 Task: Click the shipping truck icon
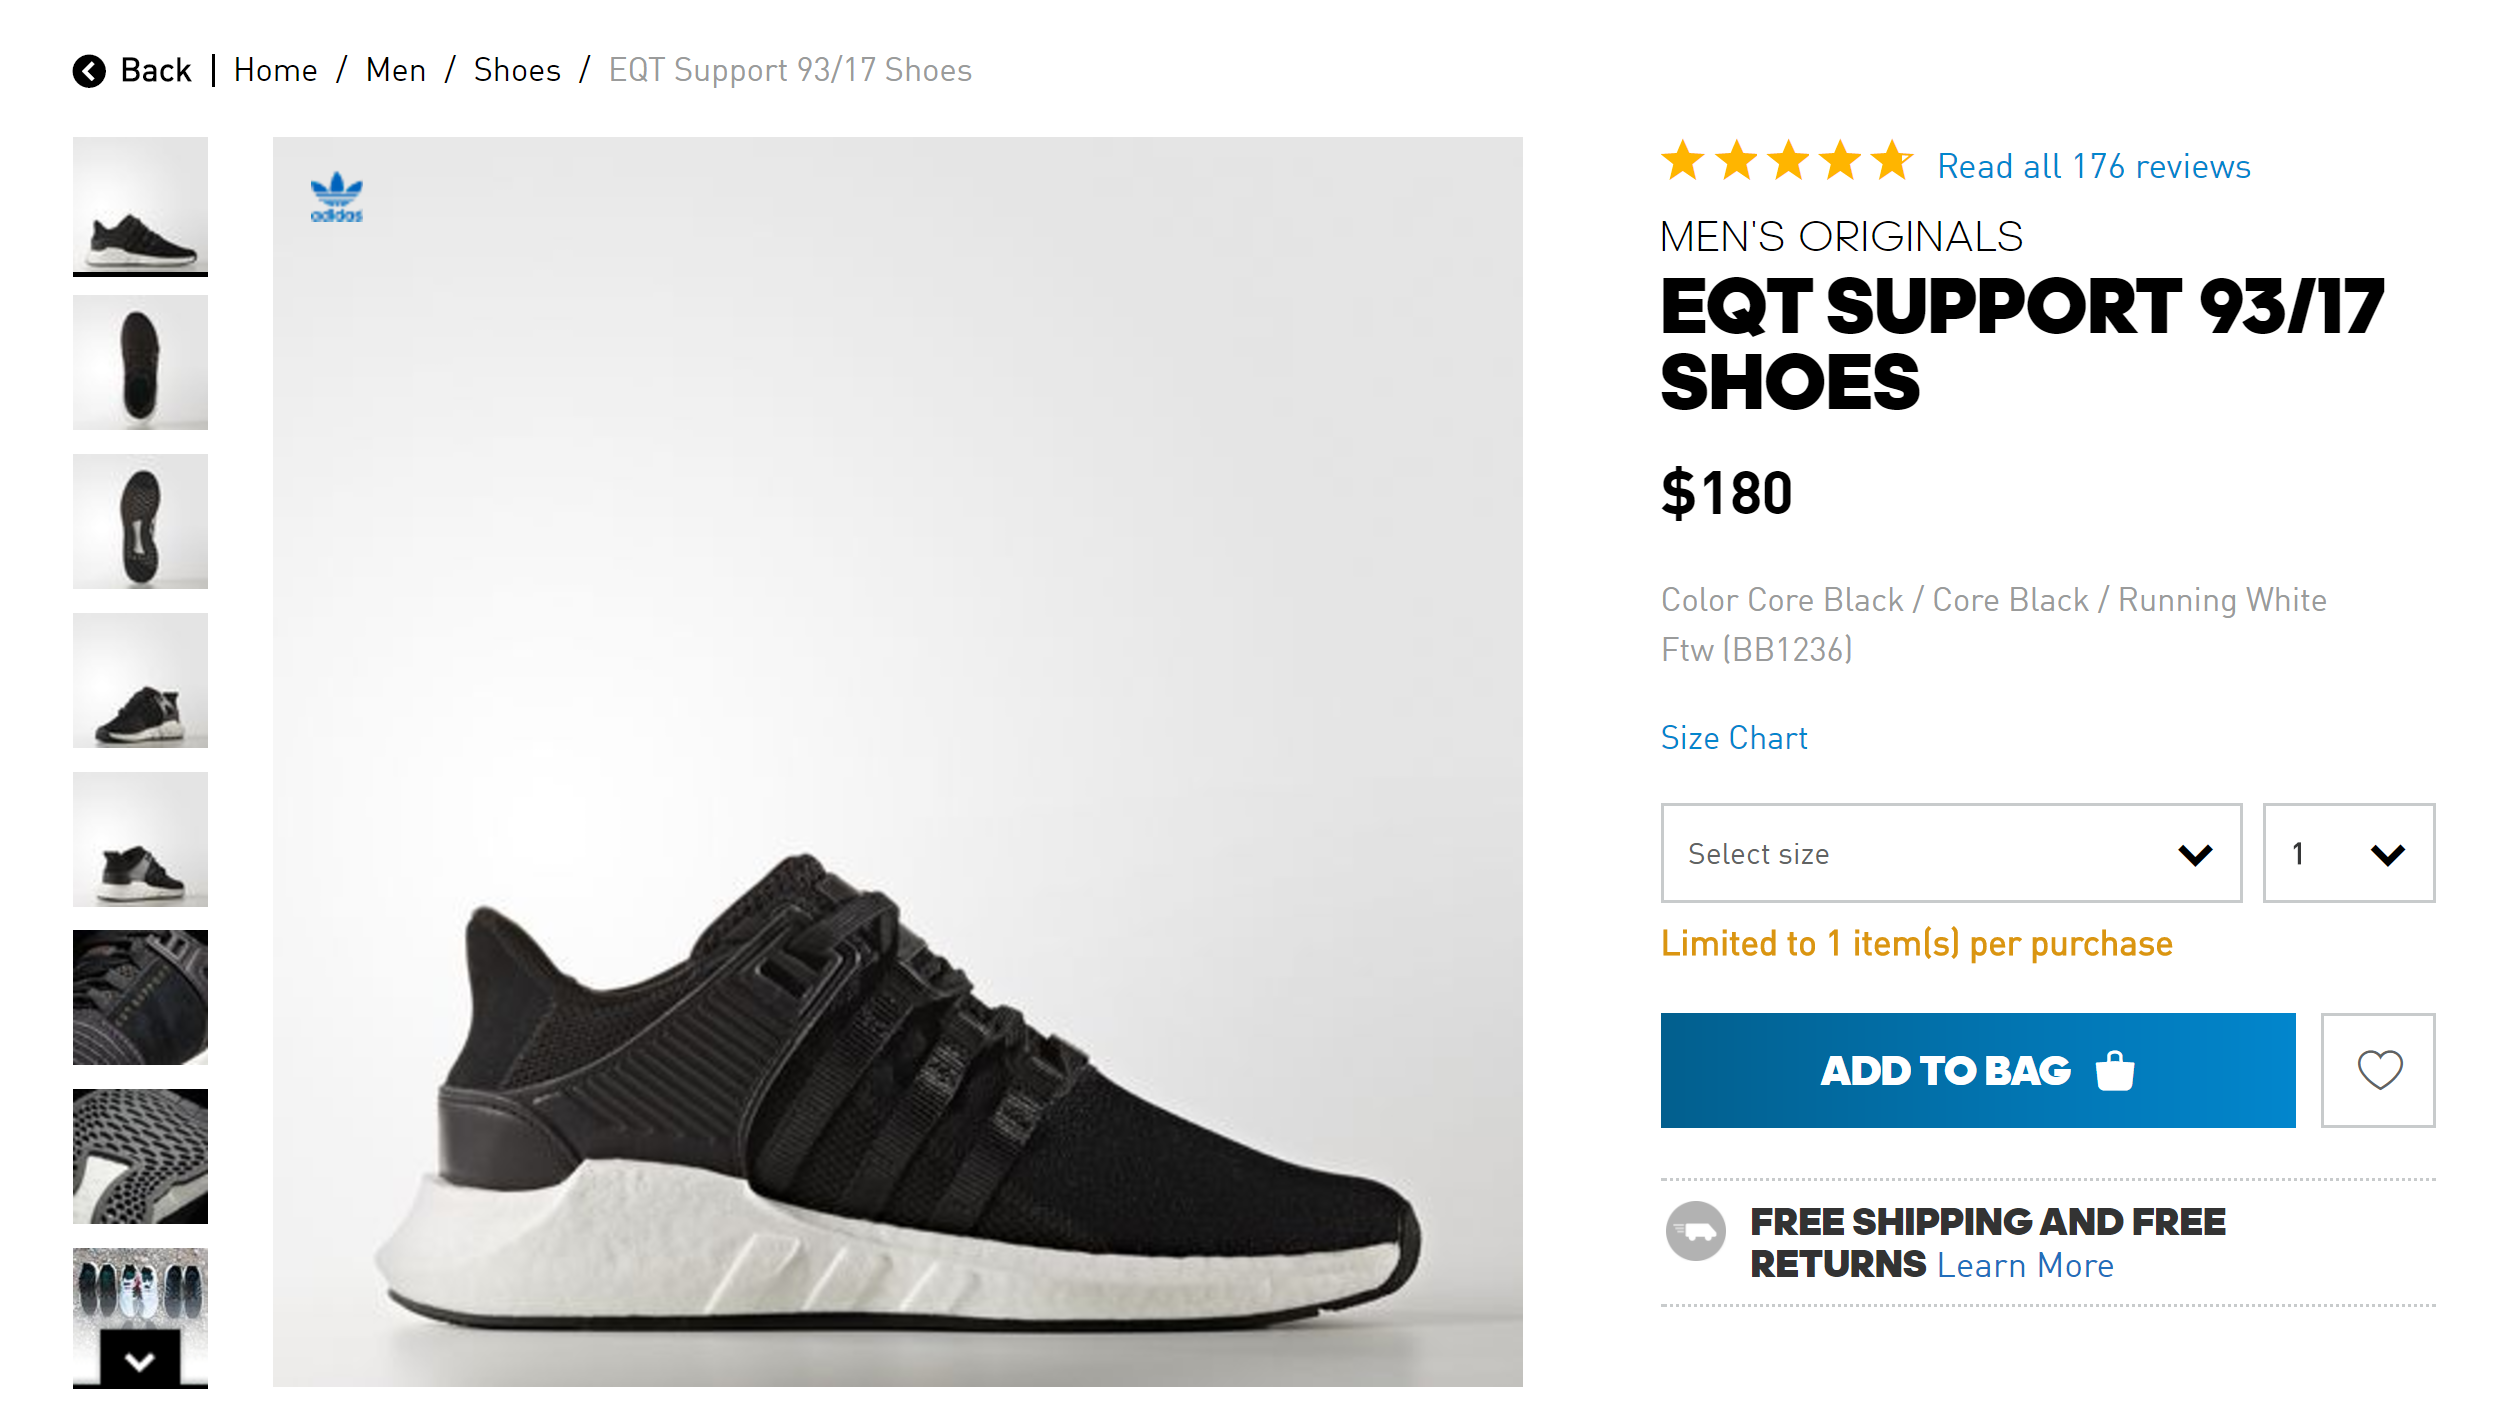click(x=1695, y=1231)
